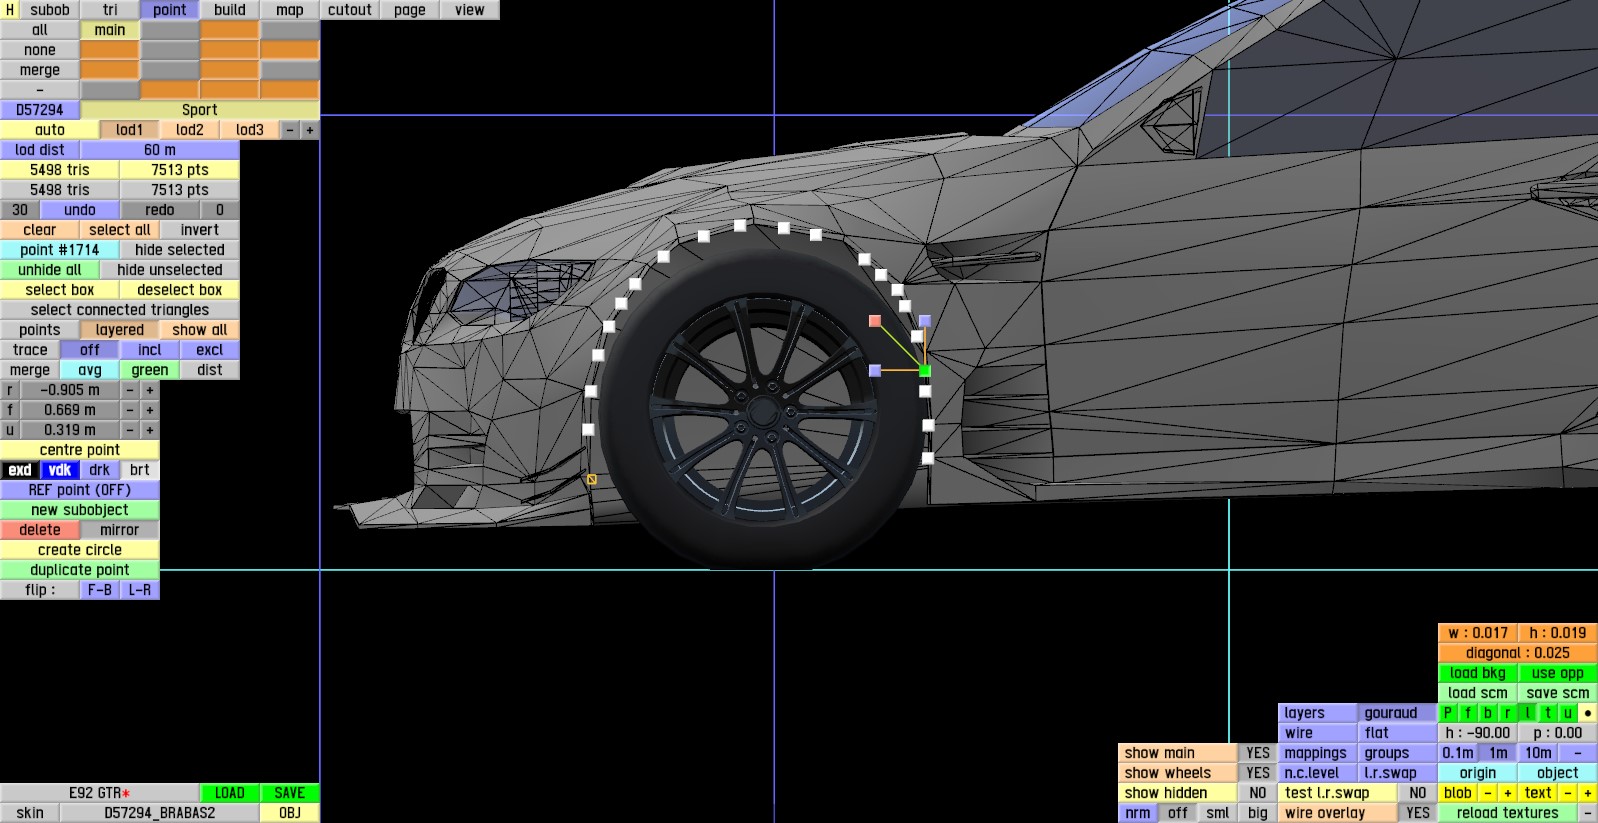The height and width of the screenshot is (823, 1598).
Task: Click the r value field -0.905 m
Action: [x=70, y=390]
